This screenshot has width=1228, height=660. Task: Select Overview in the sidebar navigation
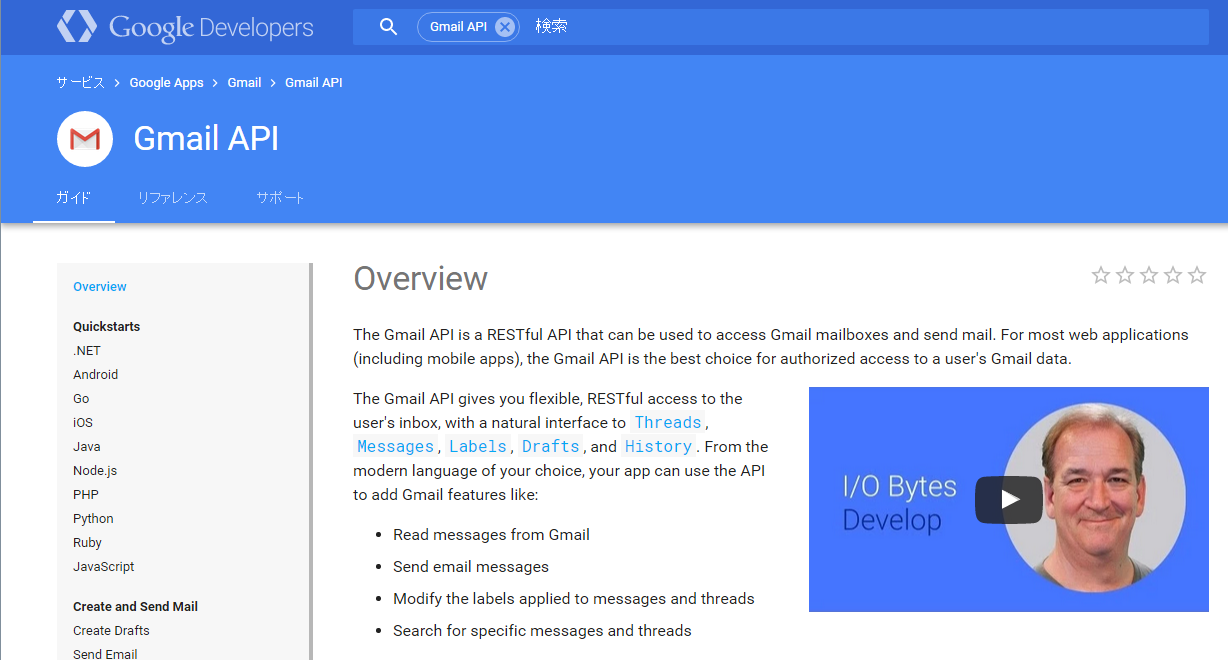coord(100,287)
